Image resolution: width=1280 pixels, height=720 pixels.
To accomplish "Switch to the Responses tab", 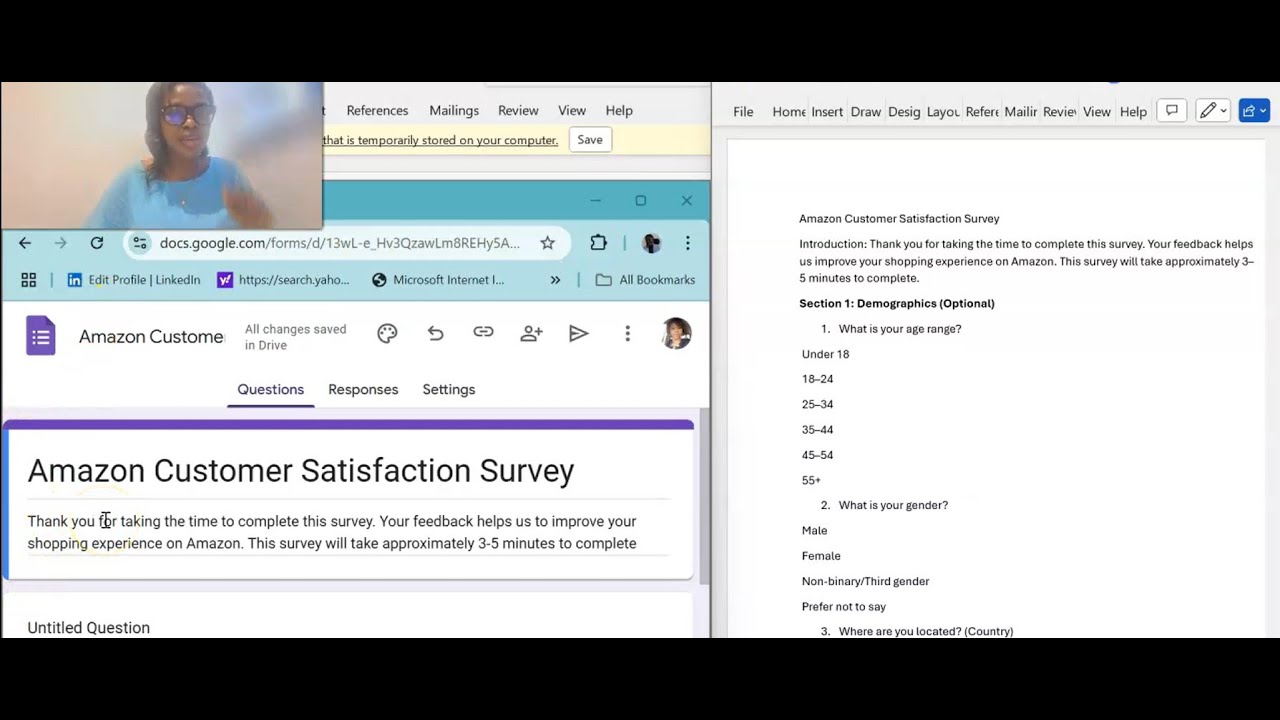I will pyautogui.click(x=363, y=389).
